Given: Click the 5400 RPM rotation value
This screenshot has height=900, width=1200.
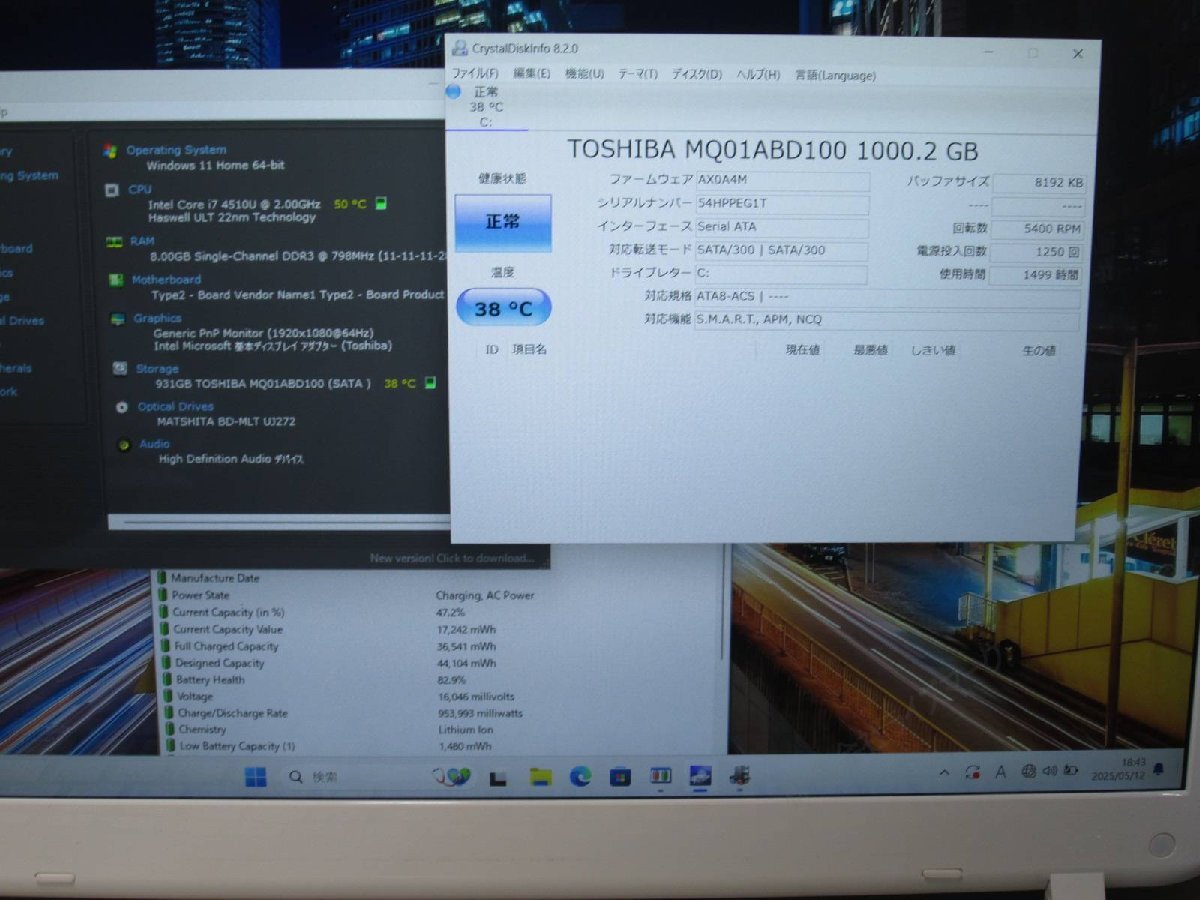Looking at the screenshot, I should (1039, 229).
